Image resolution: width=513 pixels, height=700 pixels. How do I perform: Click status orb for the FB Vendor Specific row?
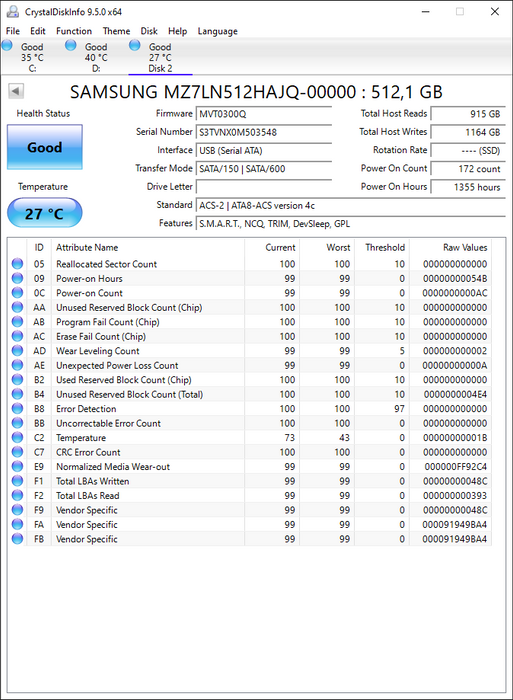[17, 539]
